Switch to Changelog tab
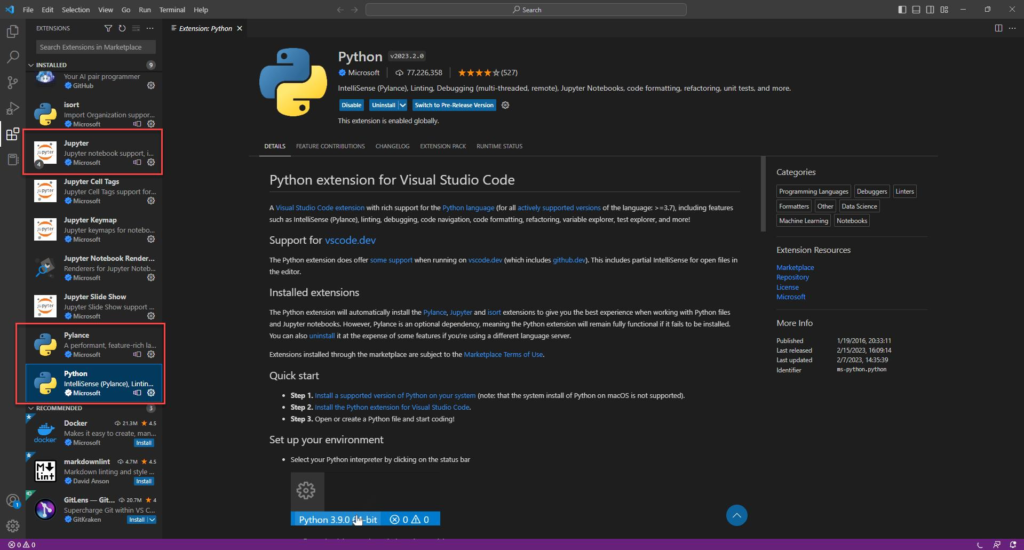Image resolution: width=1024 pixels, height=550 pixels. tap(392, 146)
